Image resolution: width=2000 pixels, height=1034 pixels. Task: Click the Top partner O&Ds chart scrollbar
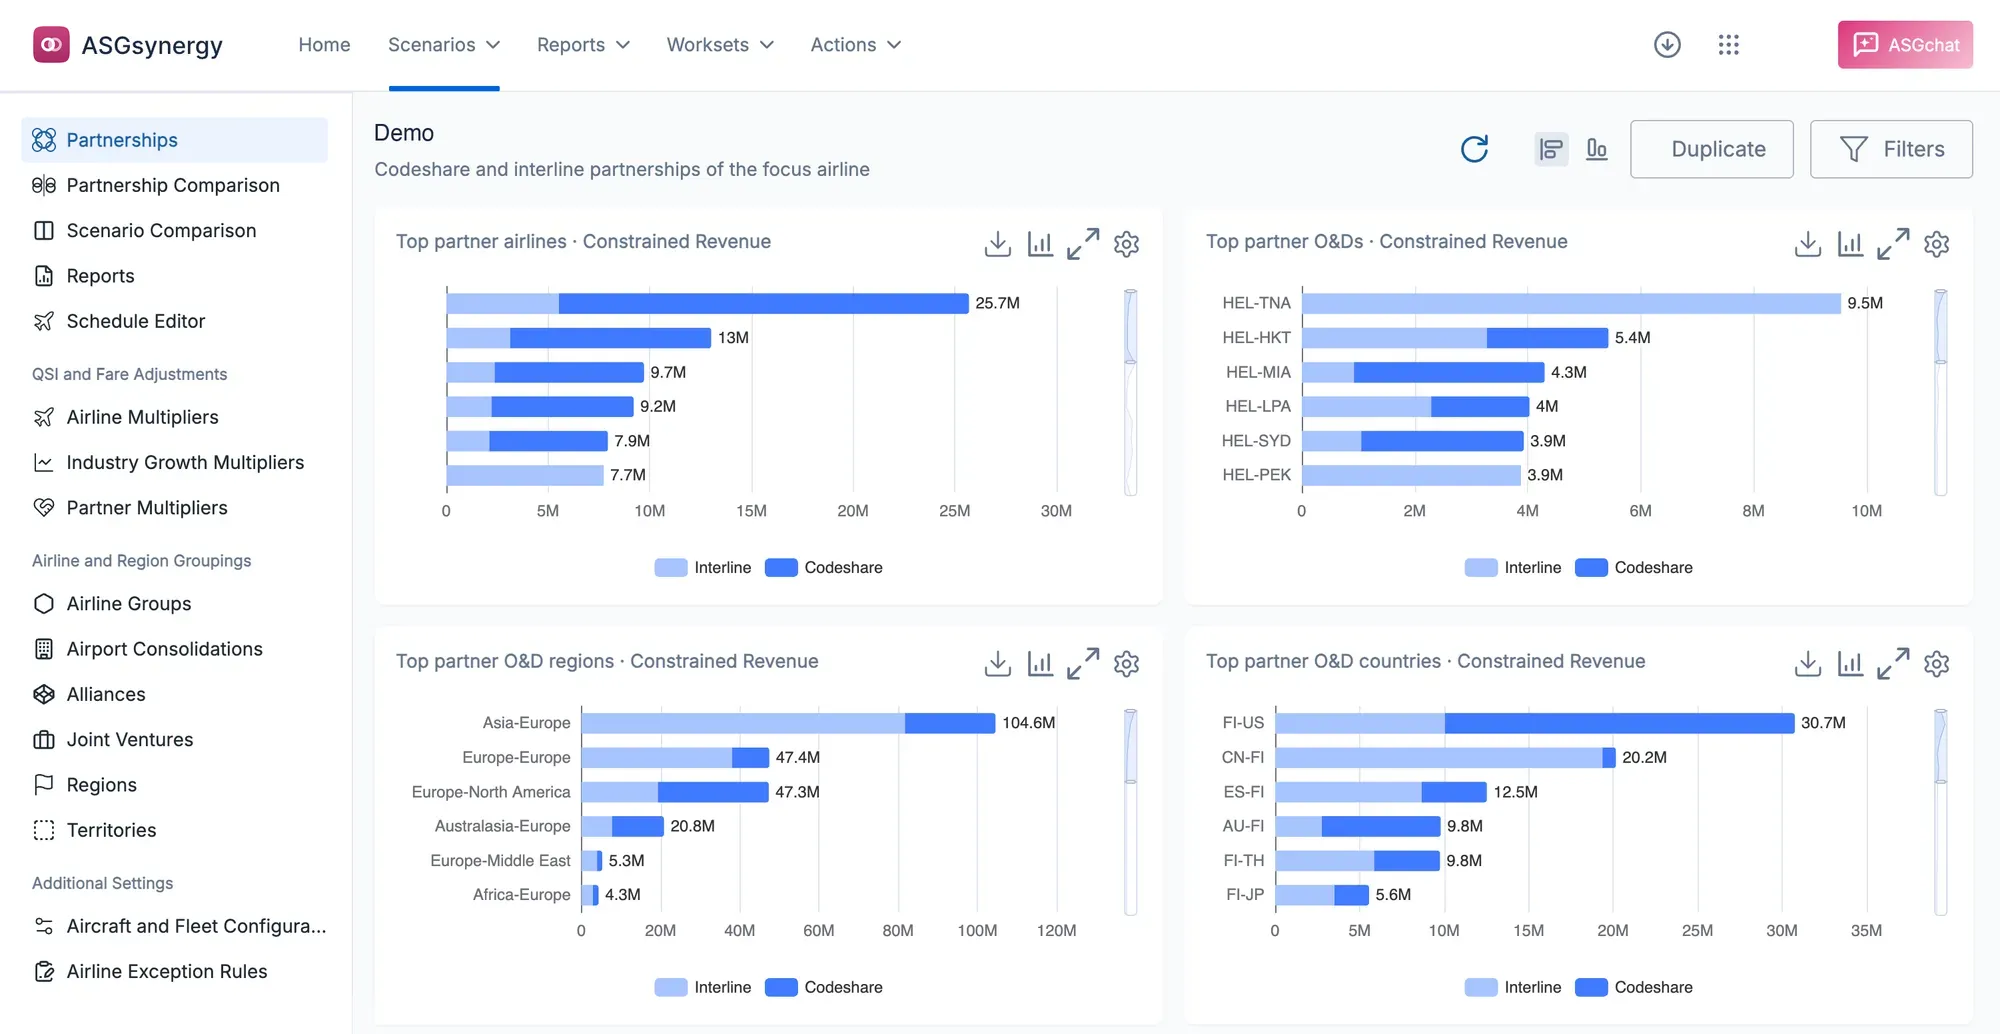(1941, 392)
